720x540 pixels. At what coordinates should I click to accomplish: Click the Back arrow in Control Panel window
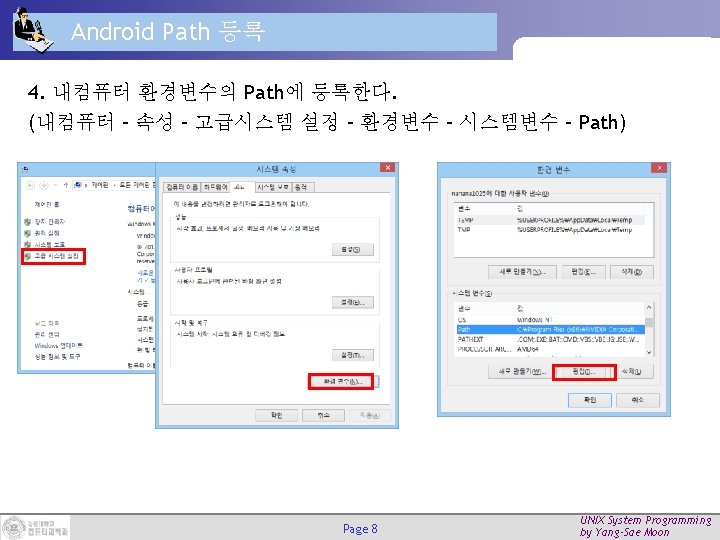click(x=30, y=185)
